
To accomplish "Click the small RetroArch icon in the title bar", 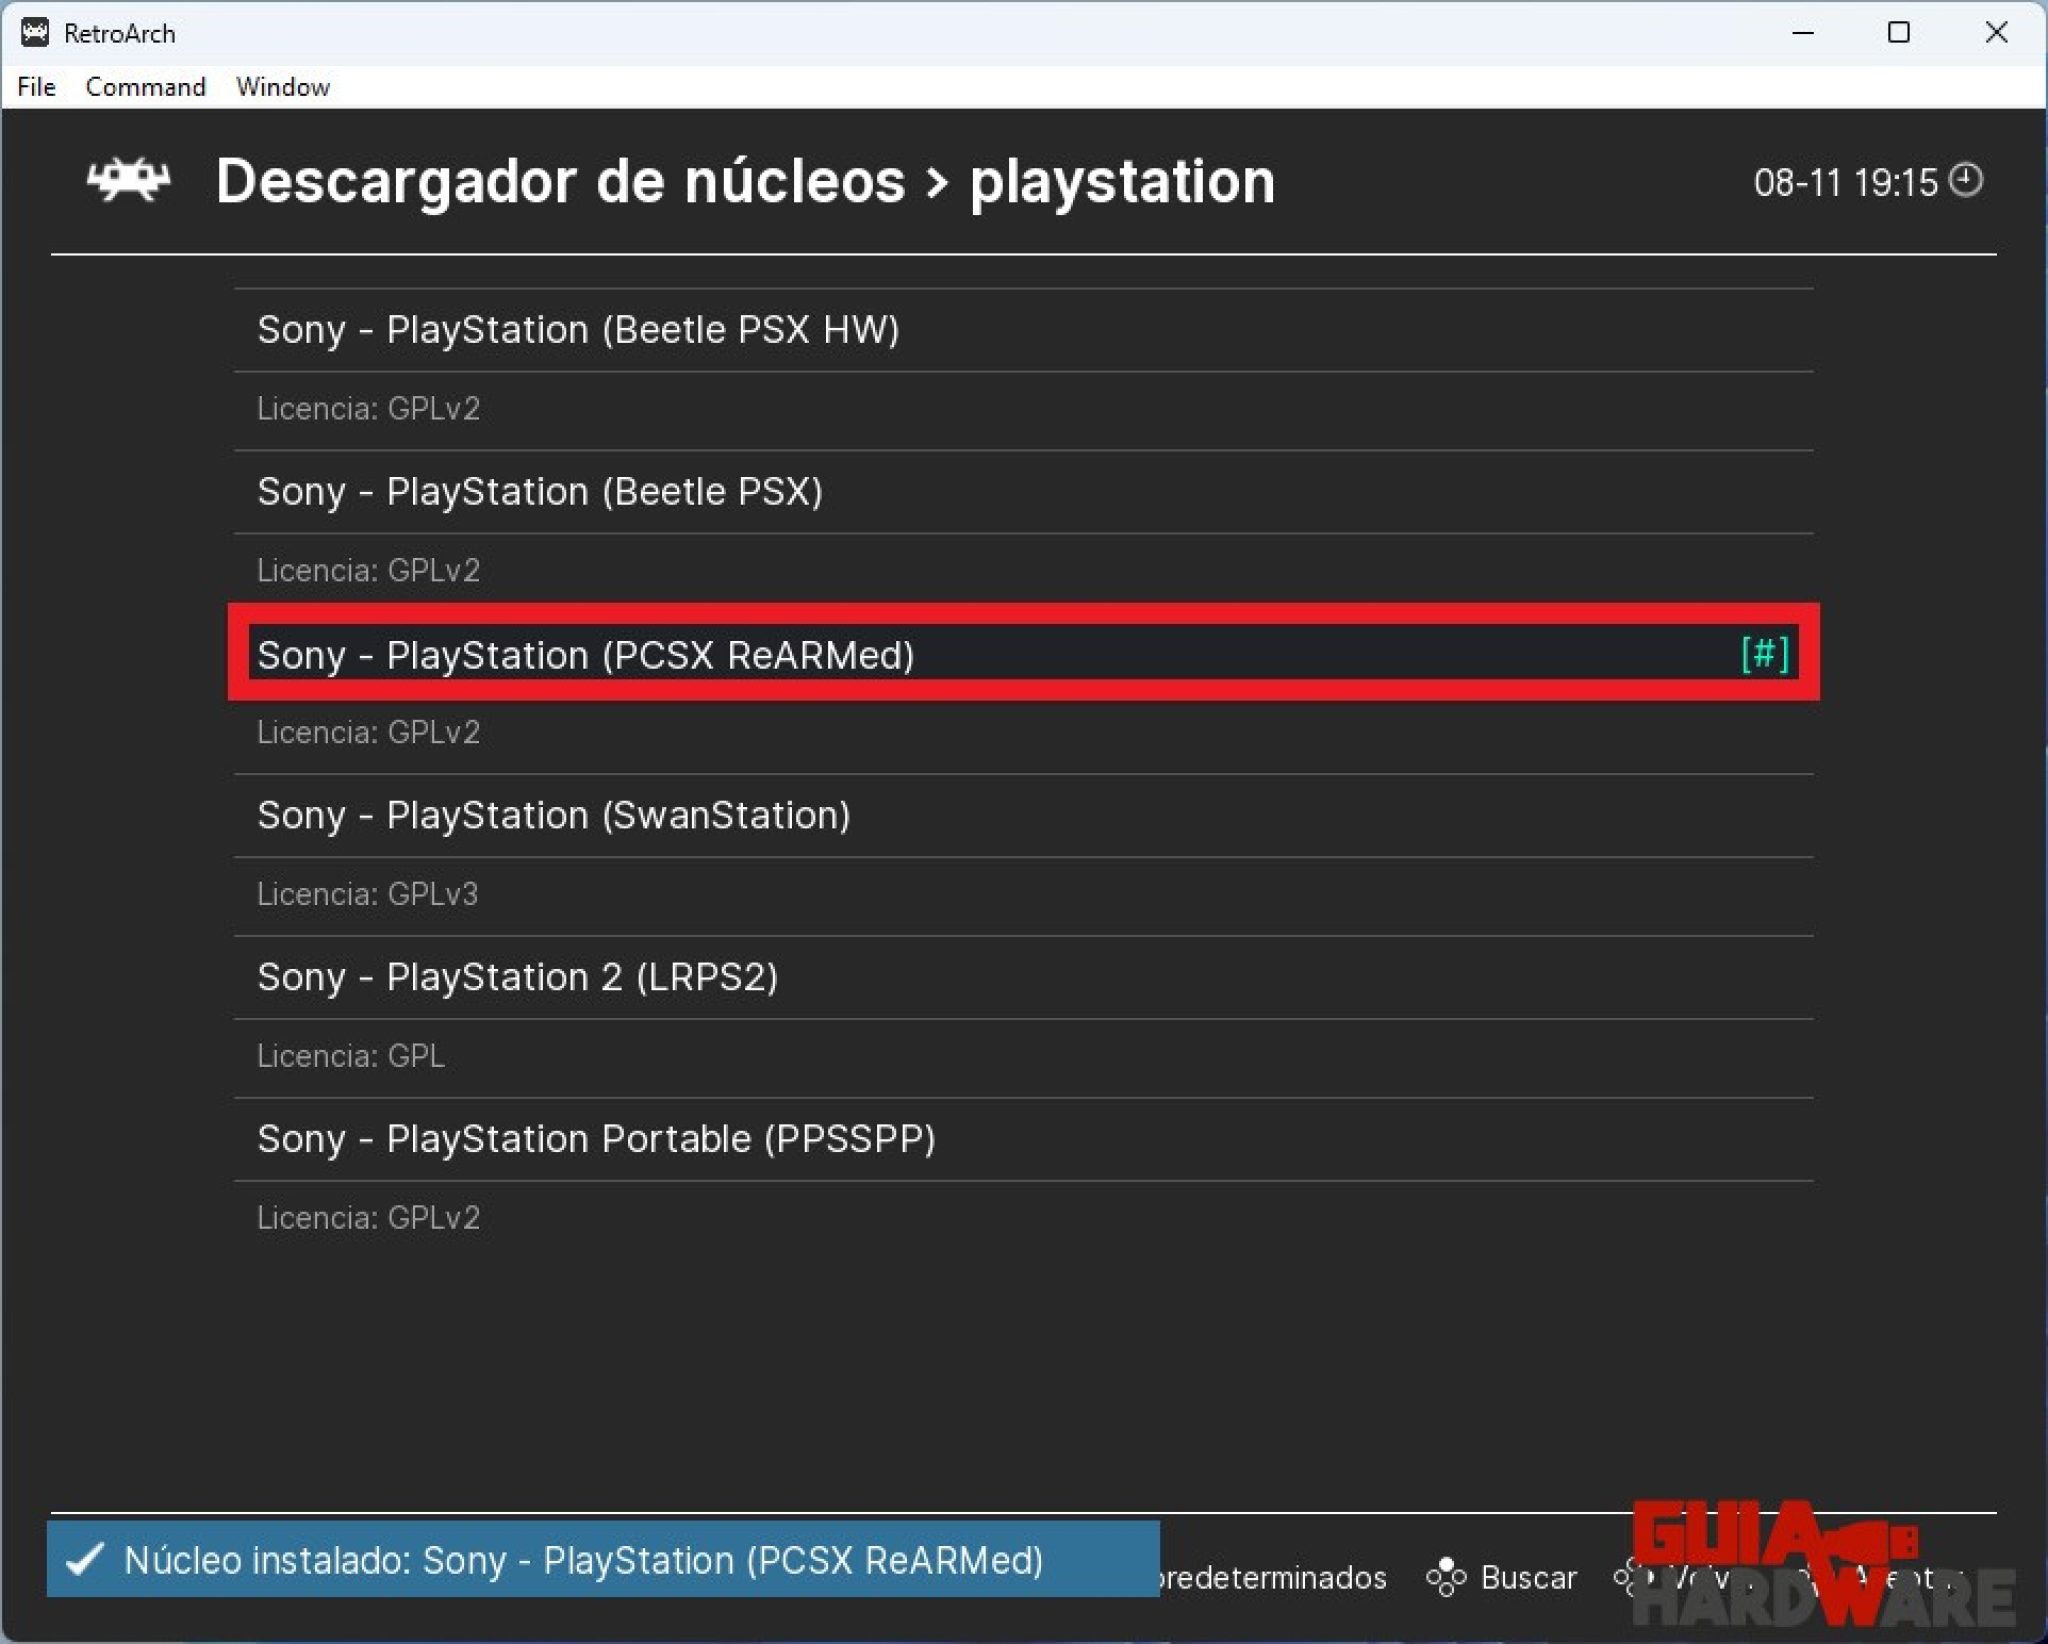I will [36, 32].
